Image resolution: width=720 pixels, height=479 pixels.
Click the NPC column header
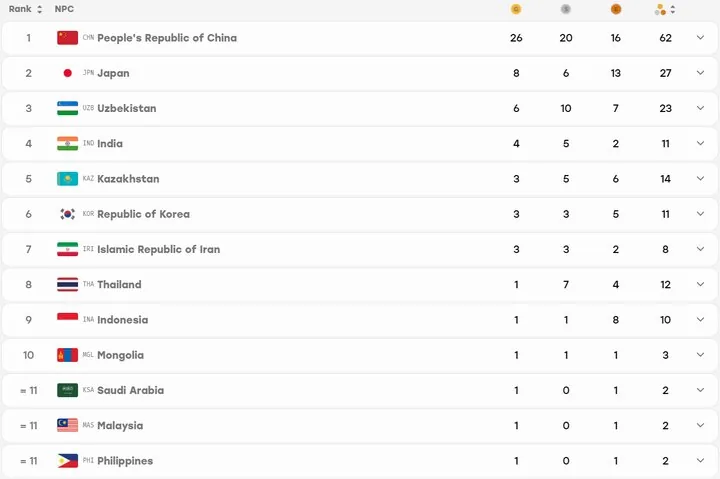pyautogui.click(x=64, y=9)
